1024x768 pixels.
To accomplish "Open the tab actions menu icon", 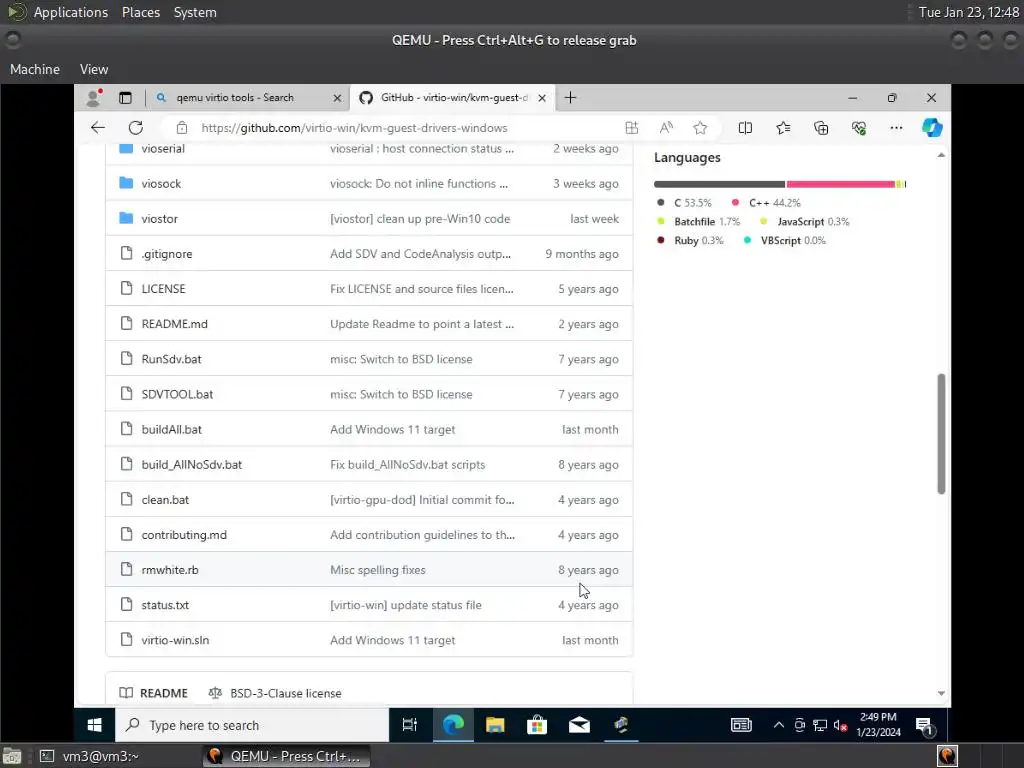I will [x=125, y=98].
